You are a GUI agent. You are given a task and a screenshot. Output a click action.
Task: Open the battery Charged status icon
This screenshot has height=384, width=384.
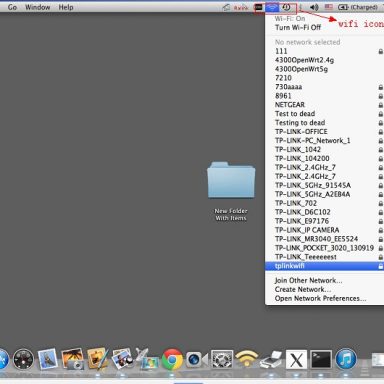pos(358,7)
